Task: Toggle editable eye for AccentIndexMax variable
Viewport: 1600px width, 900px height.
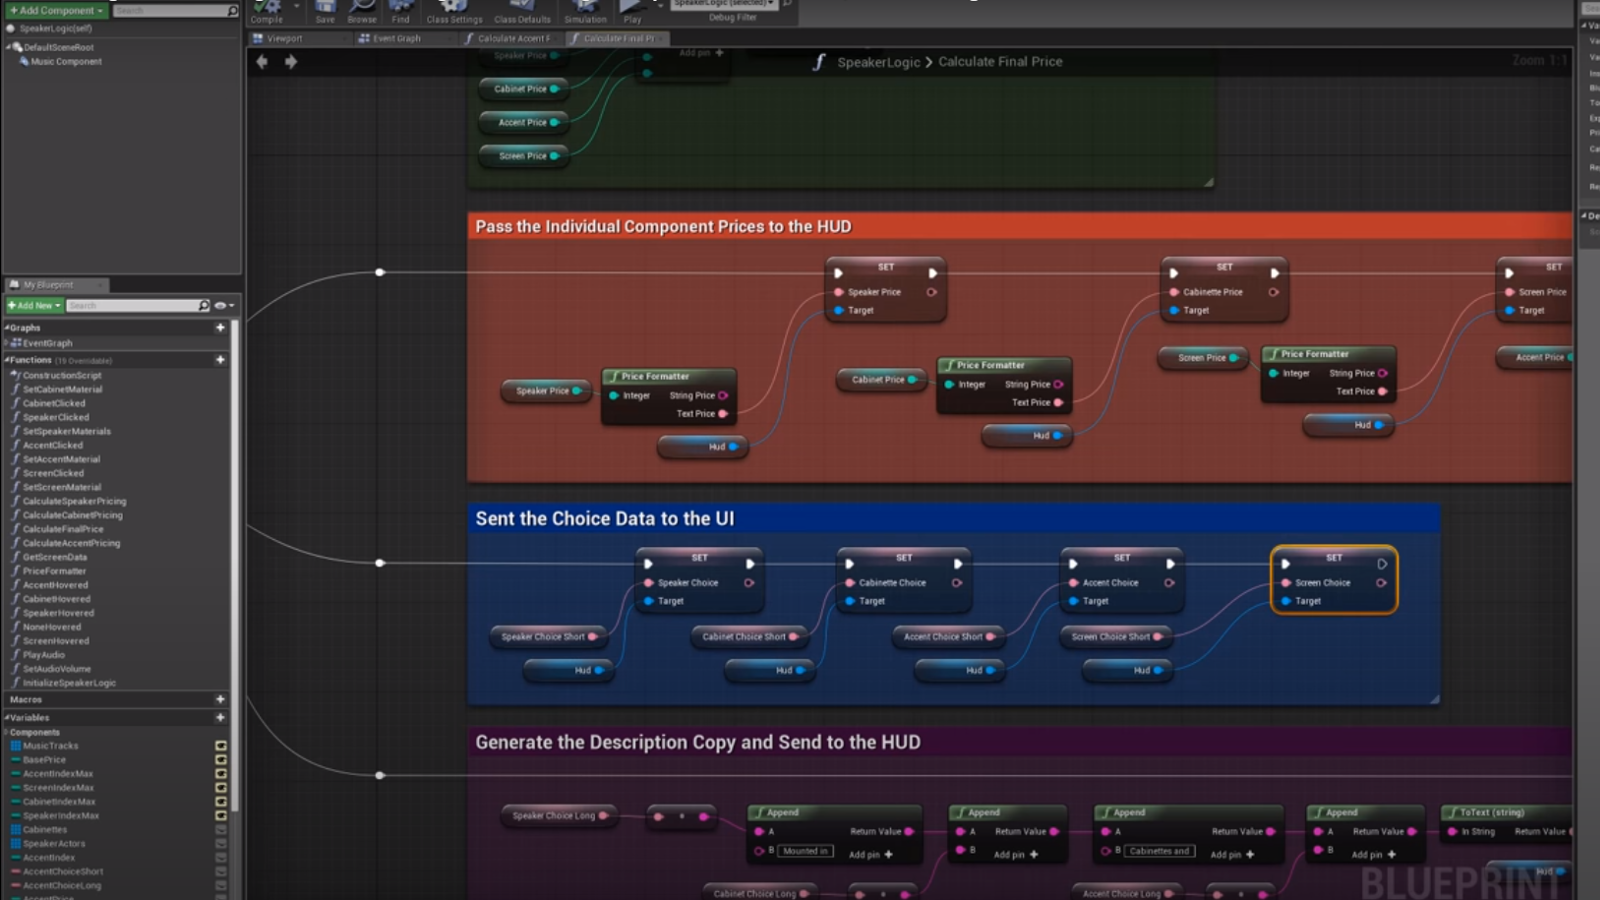Action: click(221, 774)
